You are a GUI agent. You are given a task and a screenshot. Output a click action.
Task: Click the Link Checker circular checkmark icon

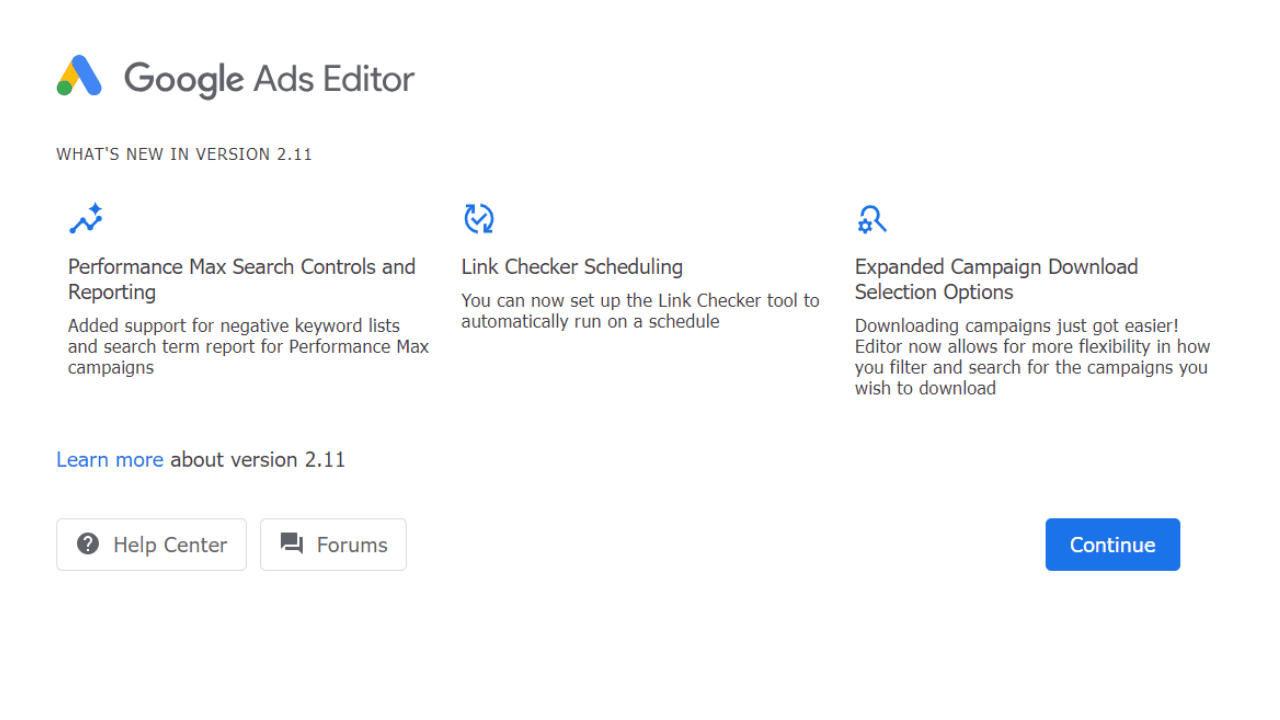coord(479,218)
